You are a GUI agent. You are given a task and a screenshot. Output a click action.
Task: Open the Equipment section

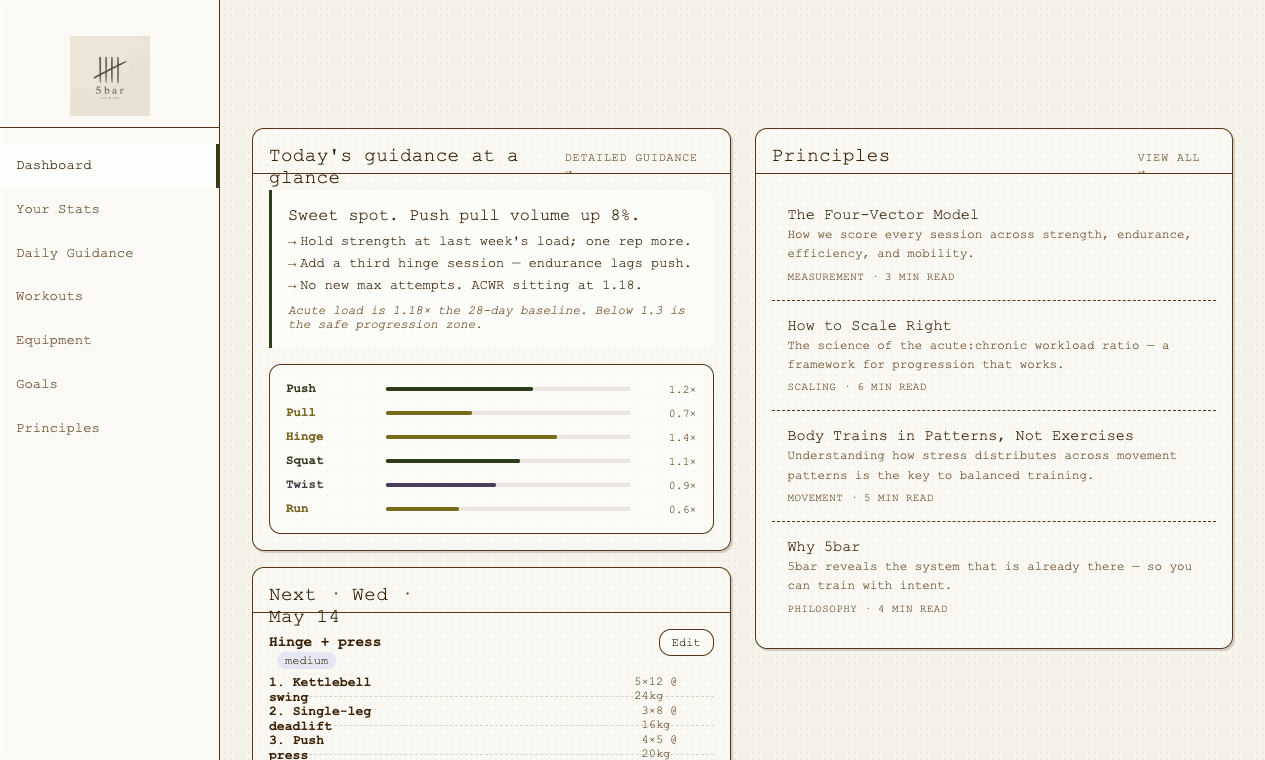coord(109,341)
